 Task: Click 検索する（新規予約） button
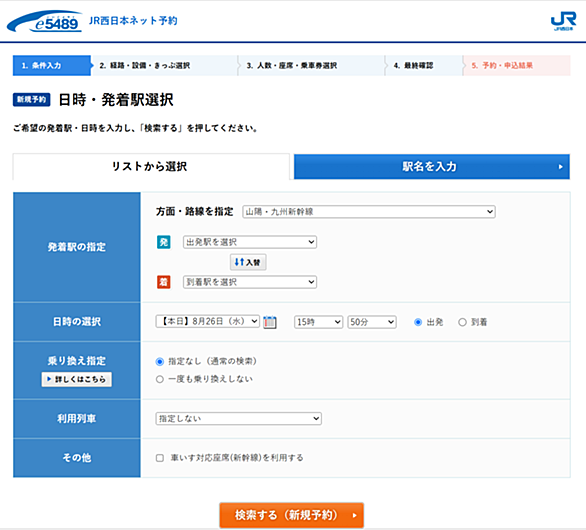[x=292, y=515]
